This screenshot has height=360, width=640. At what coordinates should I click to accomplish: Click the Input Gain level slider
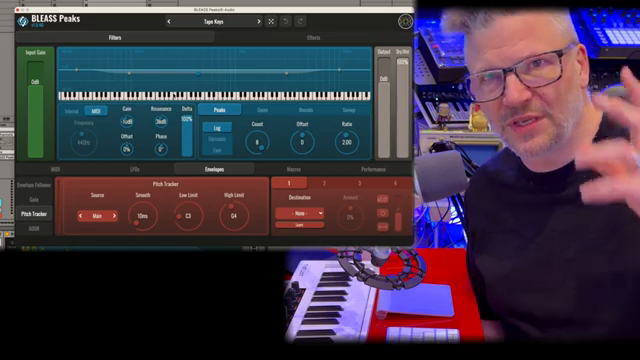click(x=36, y=109)
